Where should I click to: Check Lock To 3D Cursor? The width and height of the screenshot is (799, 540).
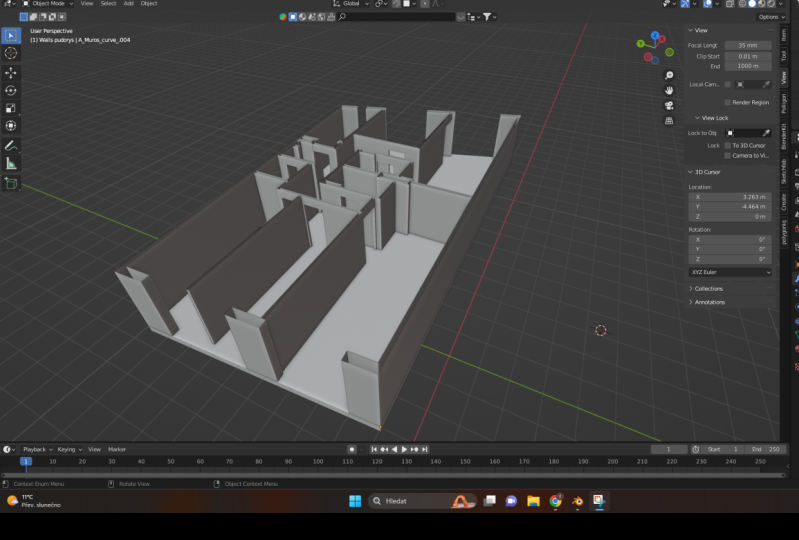[x=728, y=145]
